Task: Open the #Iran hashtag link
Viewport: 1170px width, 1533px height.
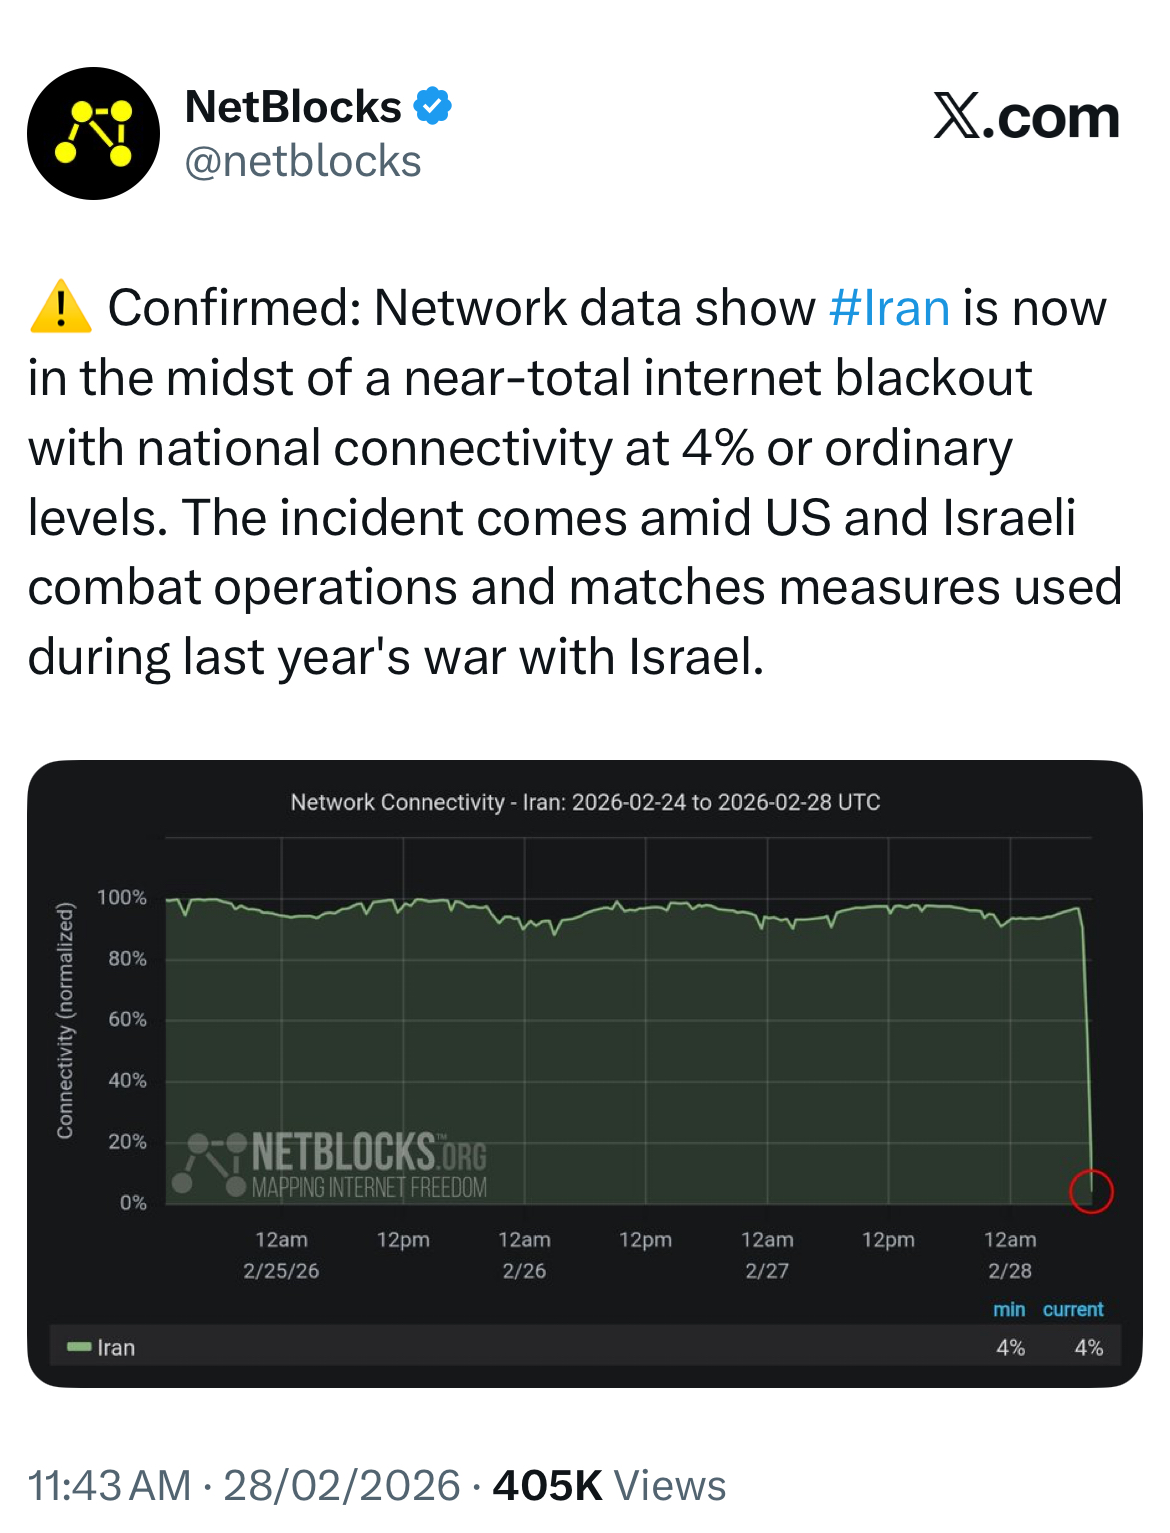Action: point(888,308)
